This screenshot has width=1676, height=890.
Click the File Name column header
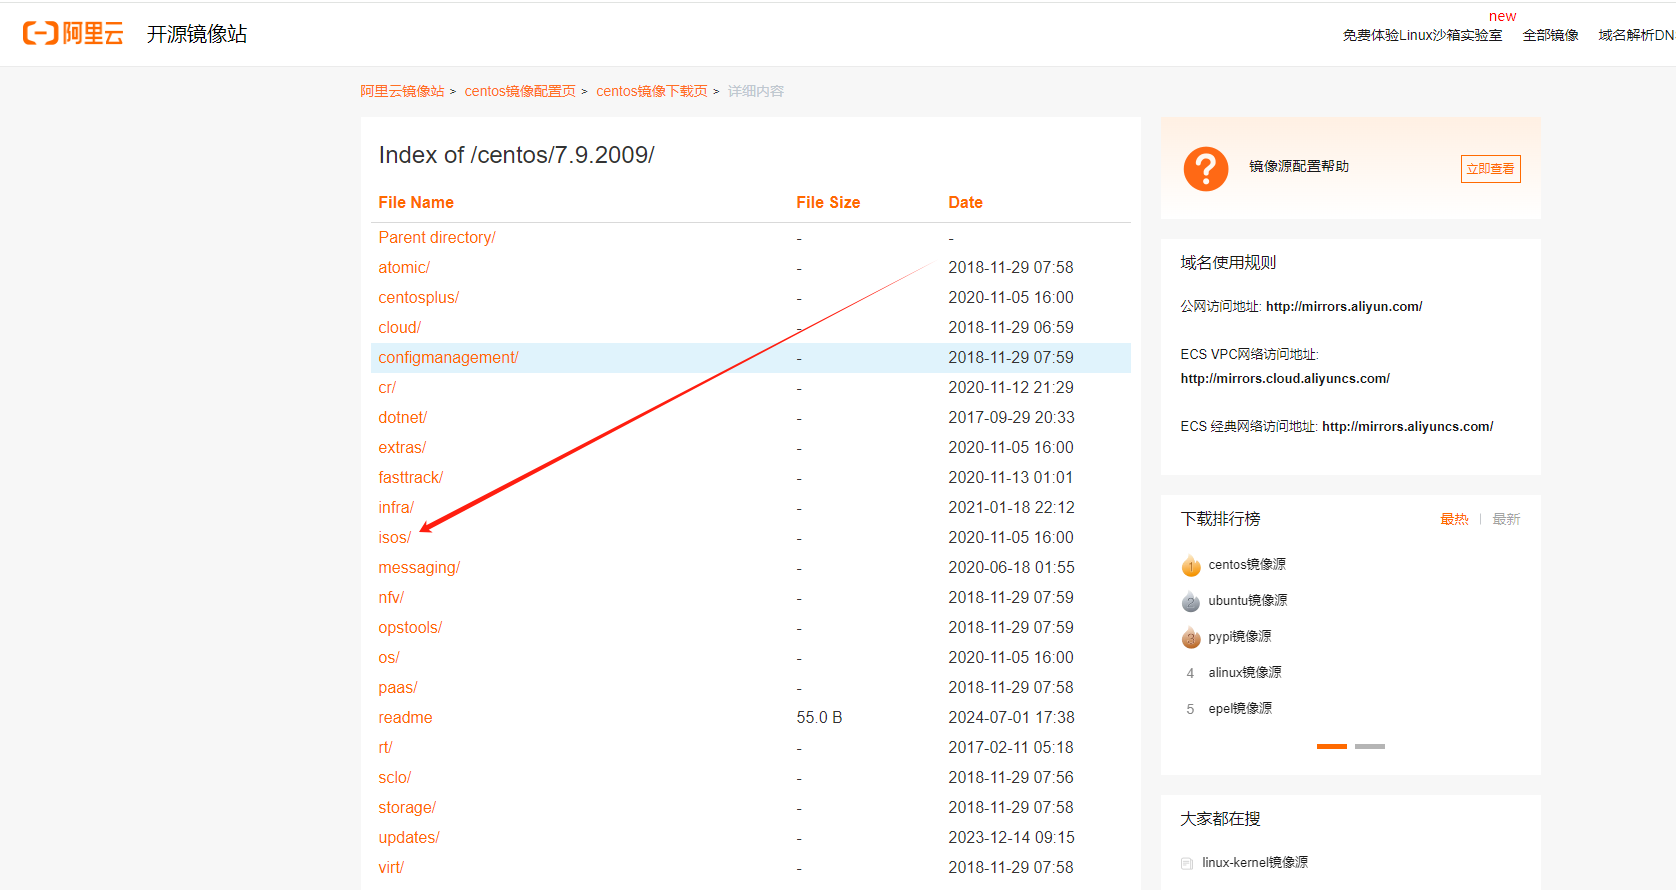pyautogui.click(x=416, y=203)
